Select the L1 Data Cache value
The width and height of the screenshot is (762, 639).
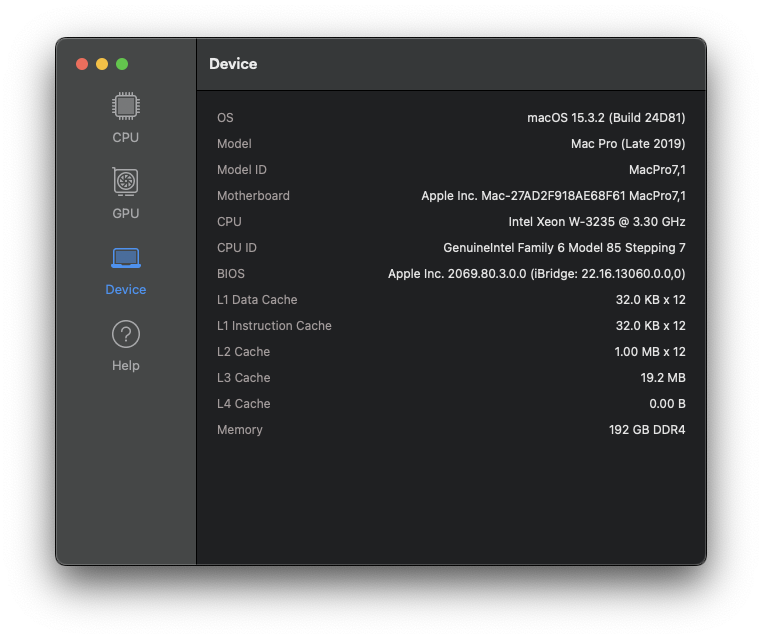tap(650, 300)
